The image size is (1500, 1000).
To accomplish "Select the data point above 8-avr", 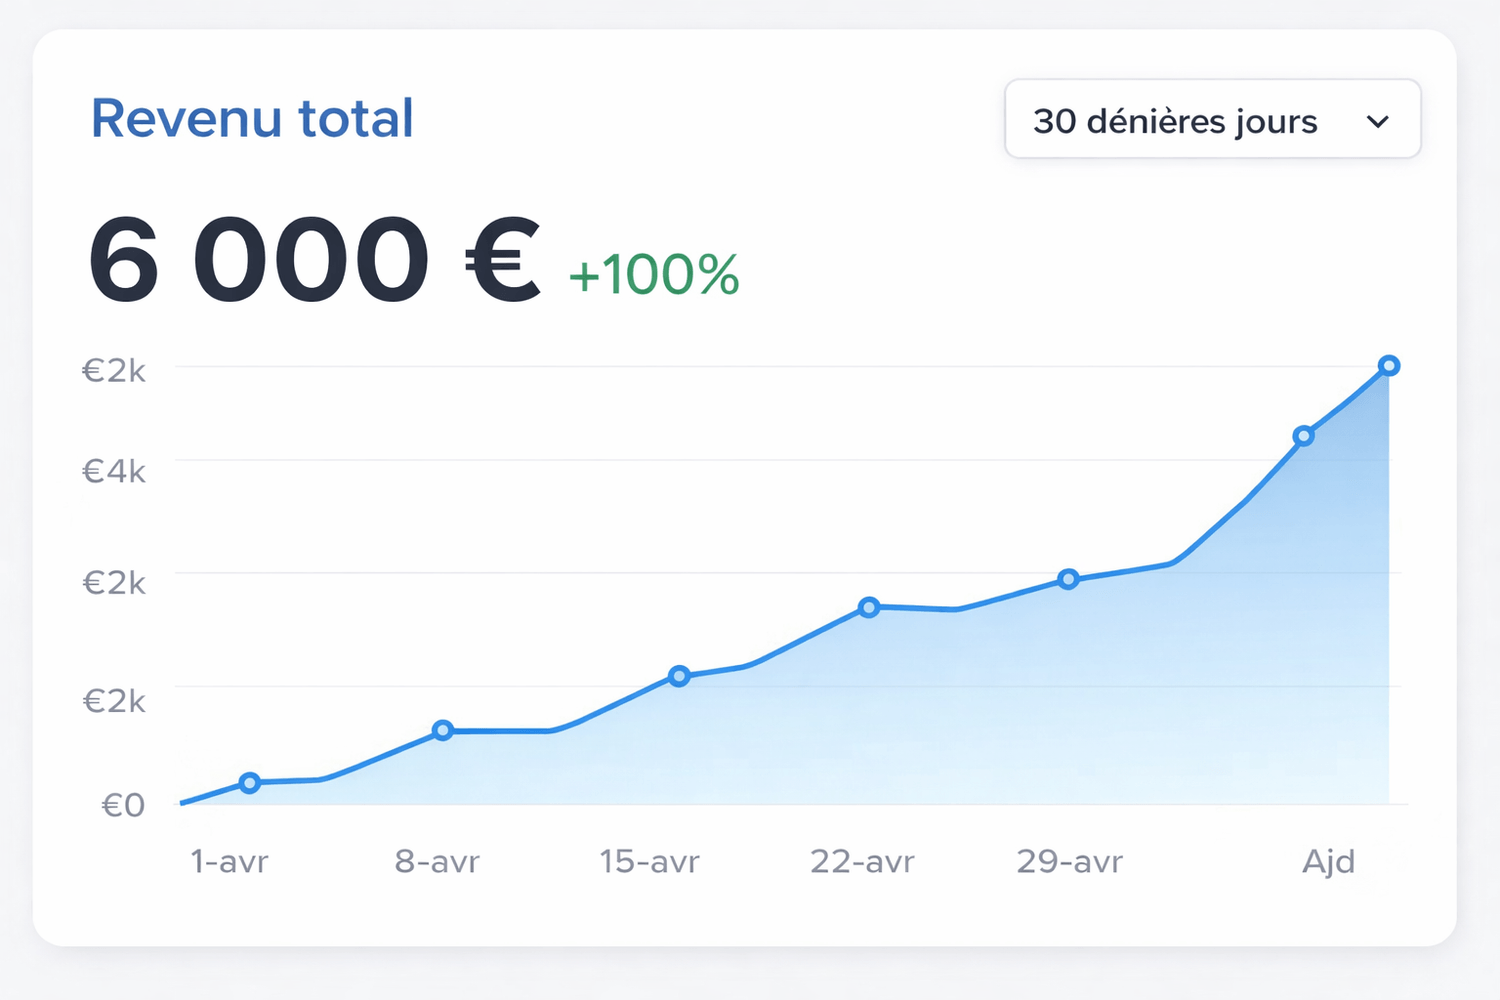I will pos(443,730).
